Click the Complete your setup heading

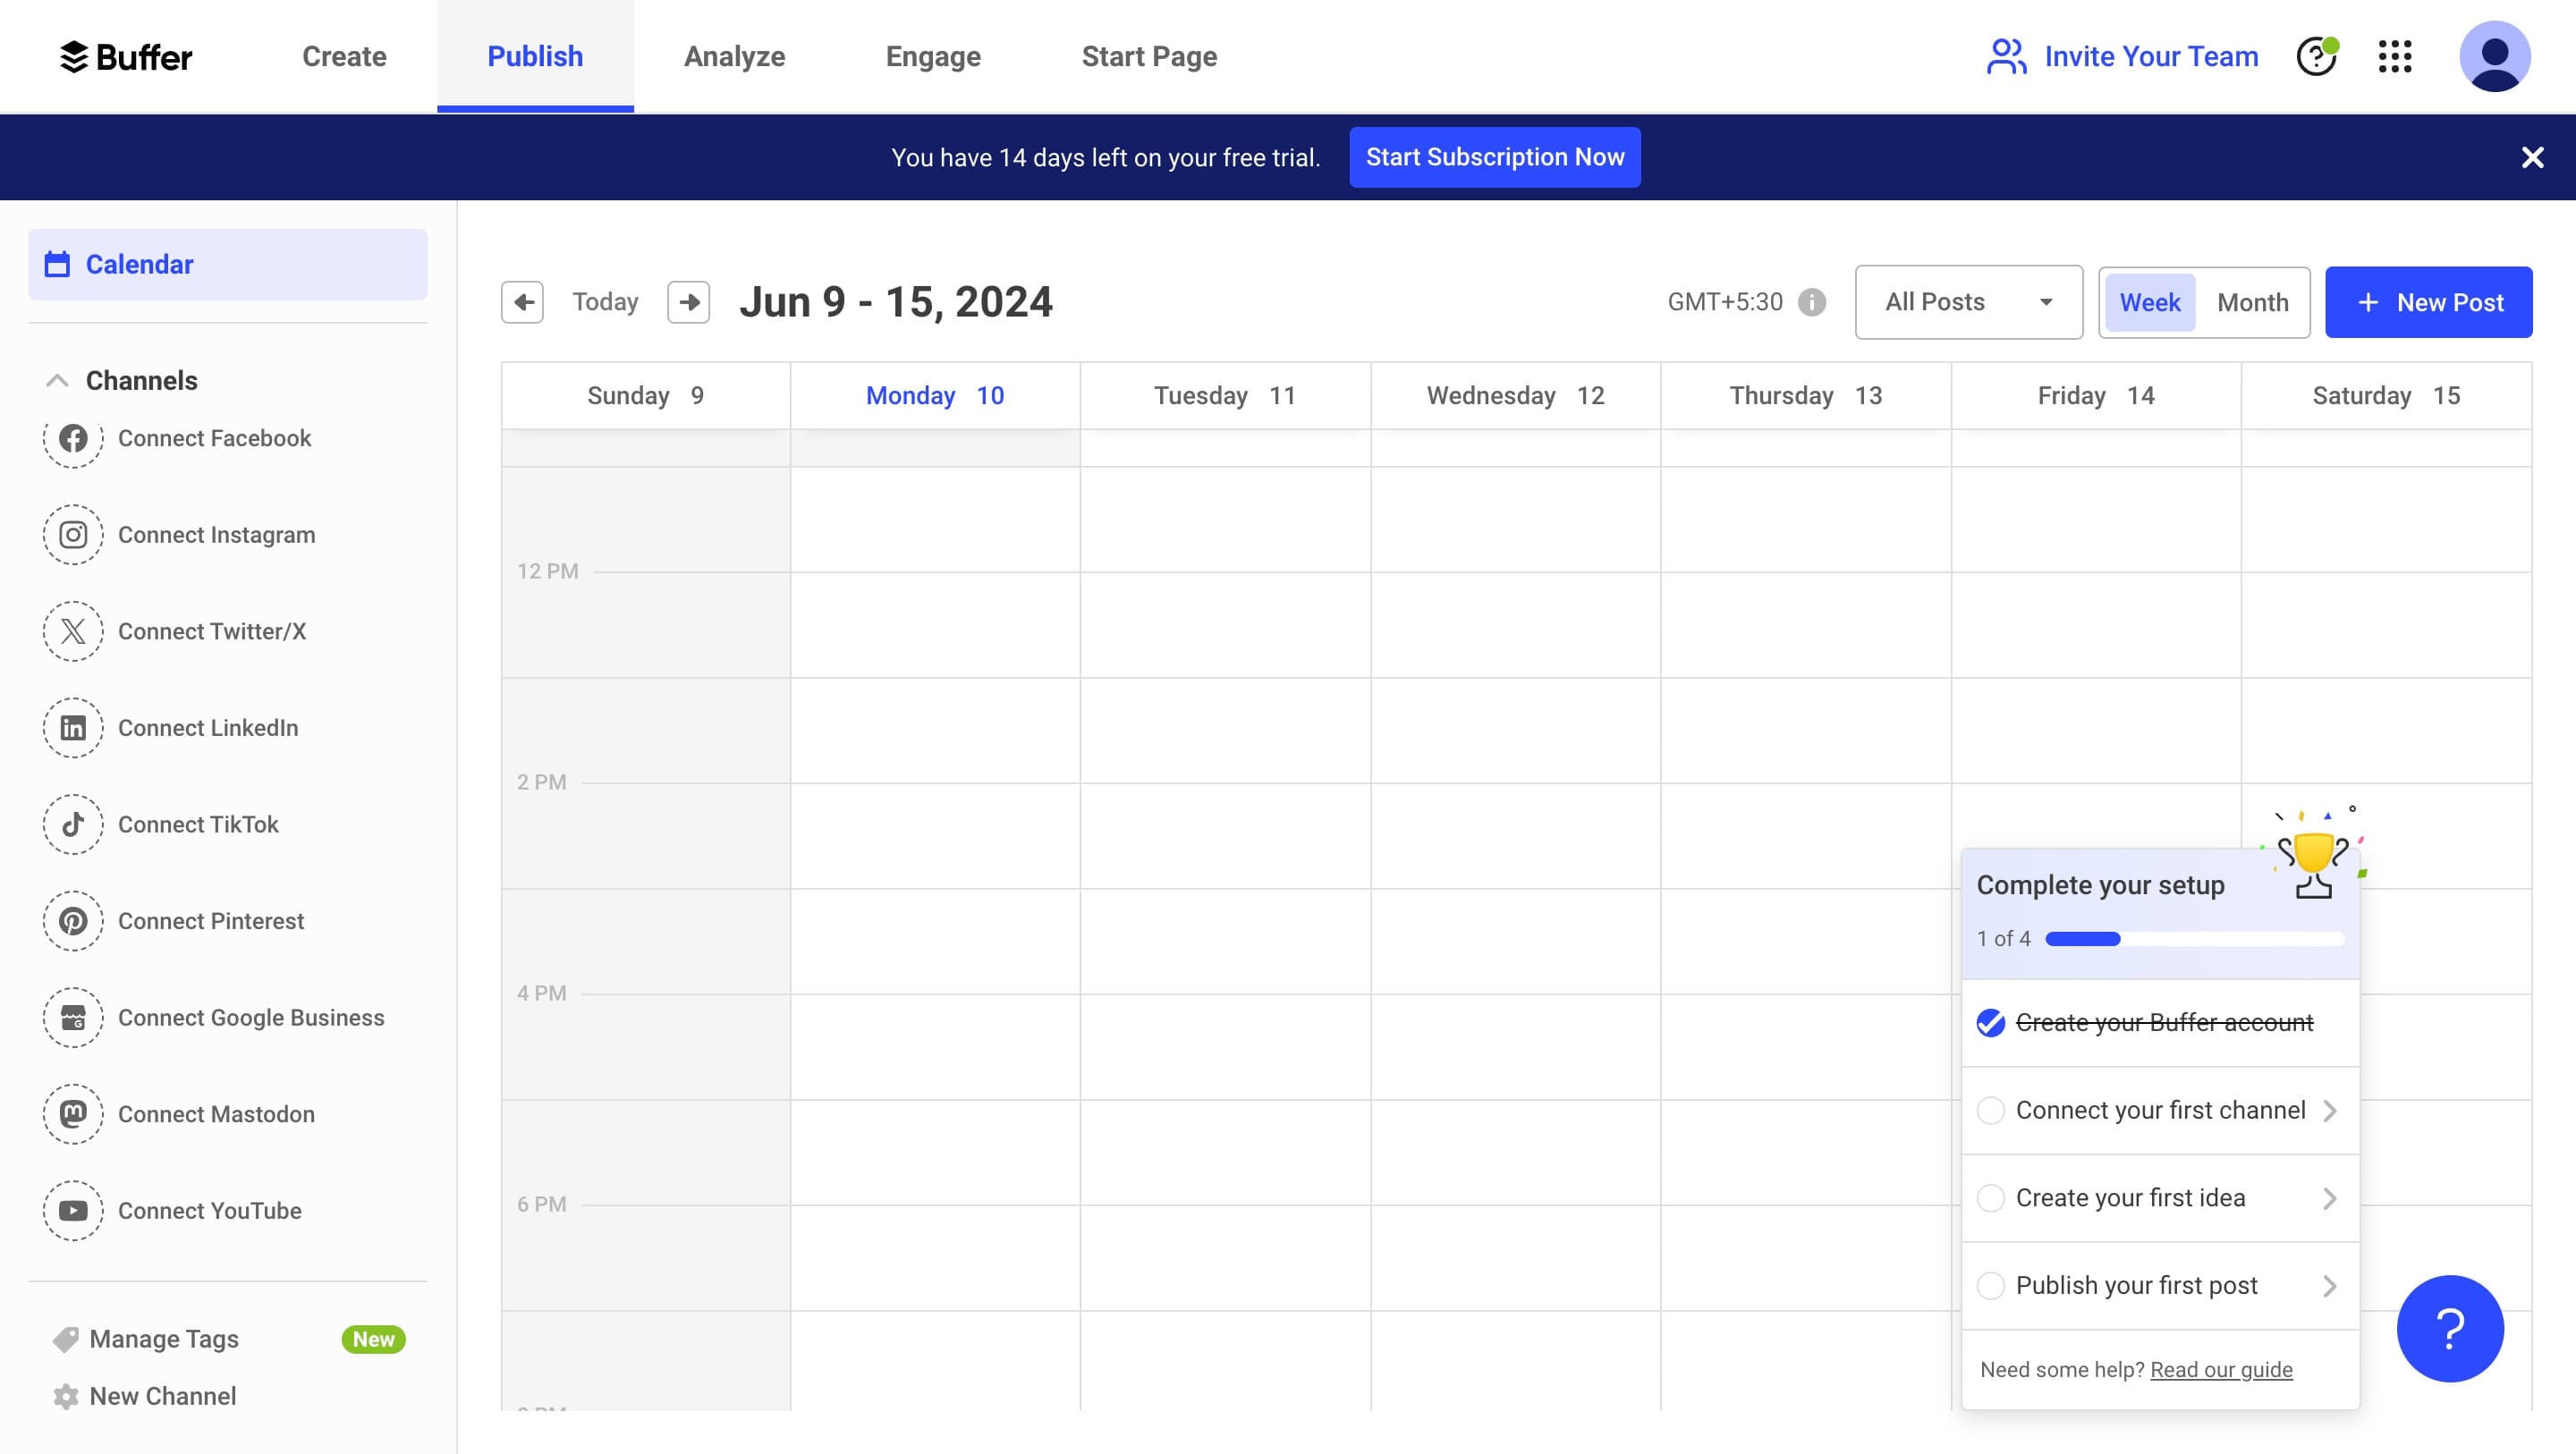2100,885
